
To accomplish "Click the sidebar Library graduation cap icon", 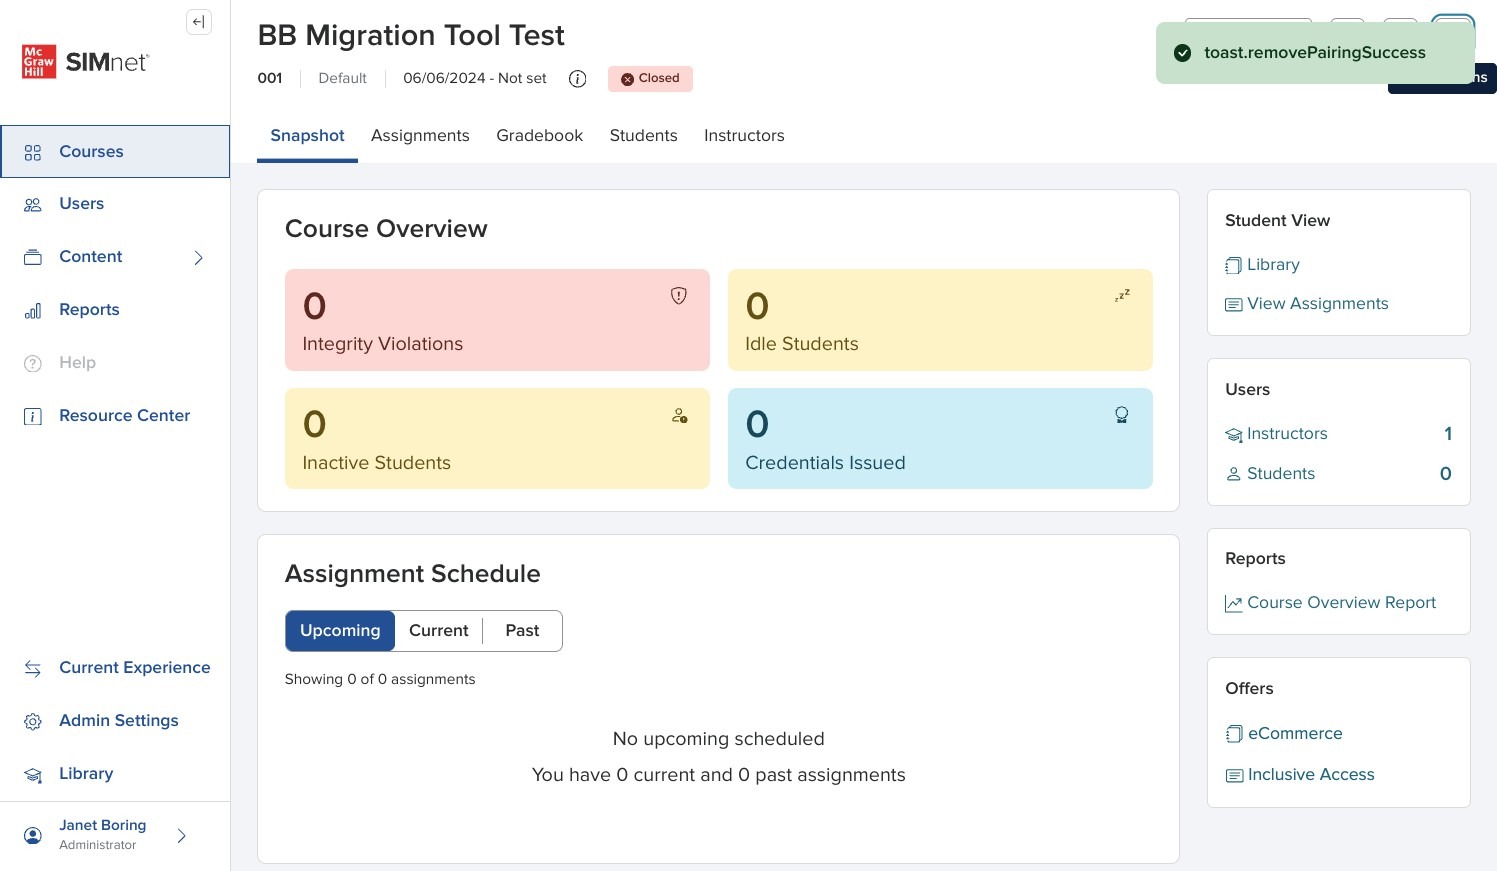I will point(33,774).
